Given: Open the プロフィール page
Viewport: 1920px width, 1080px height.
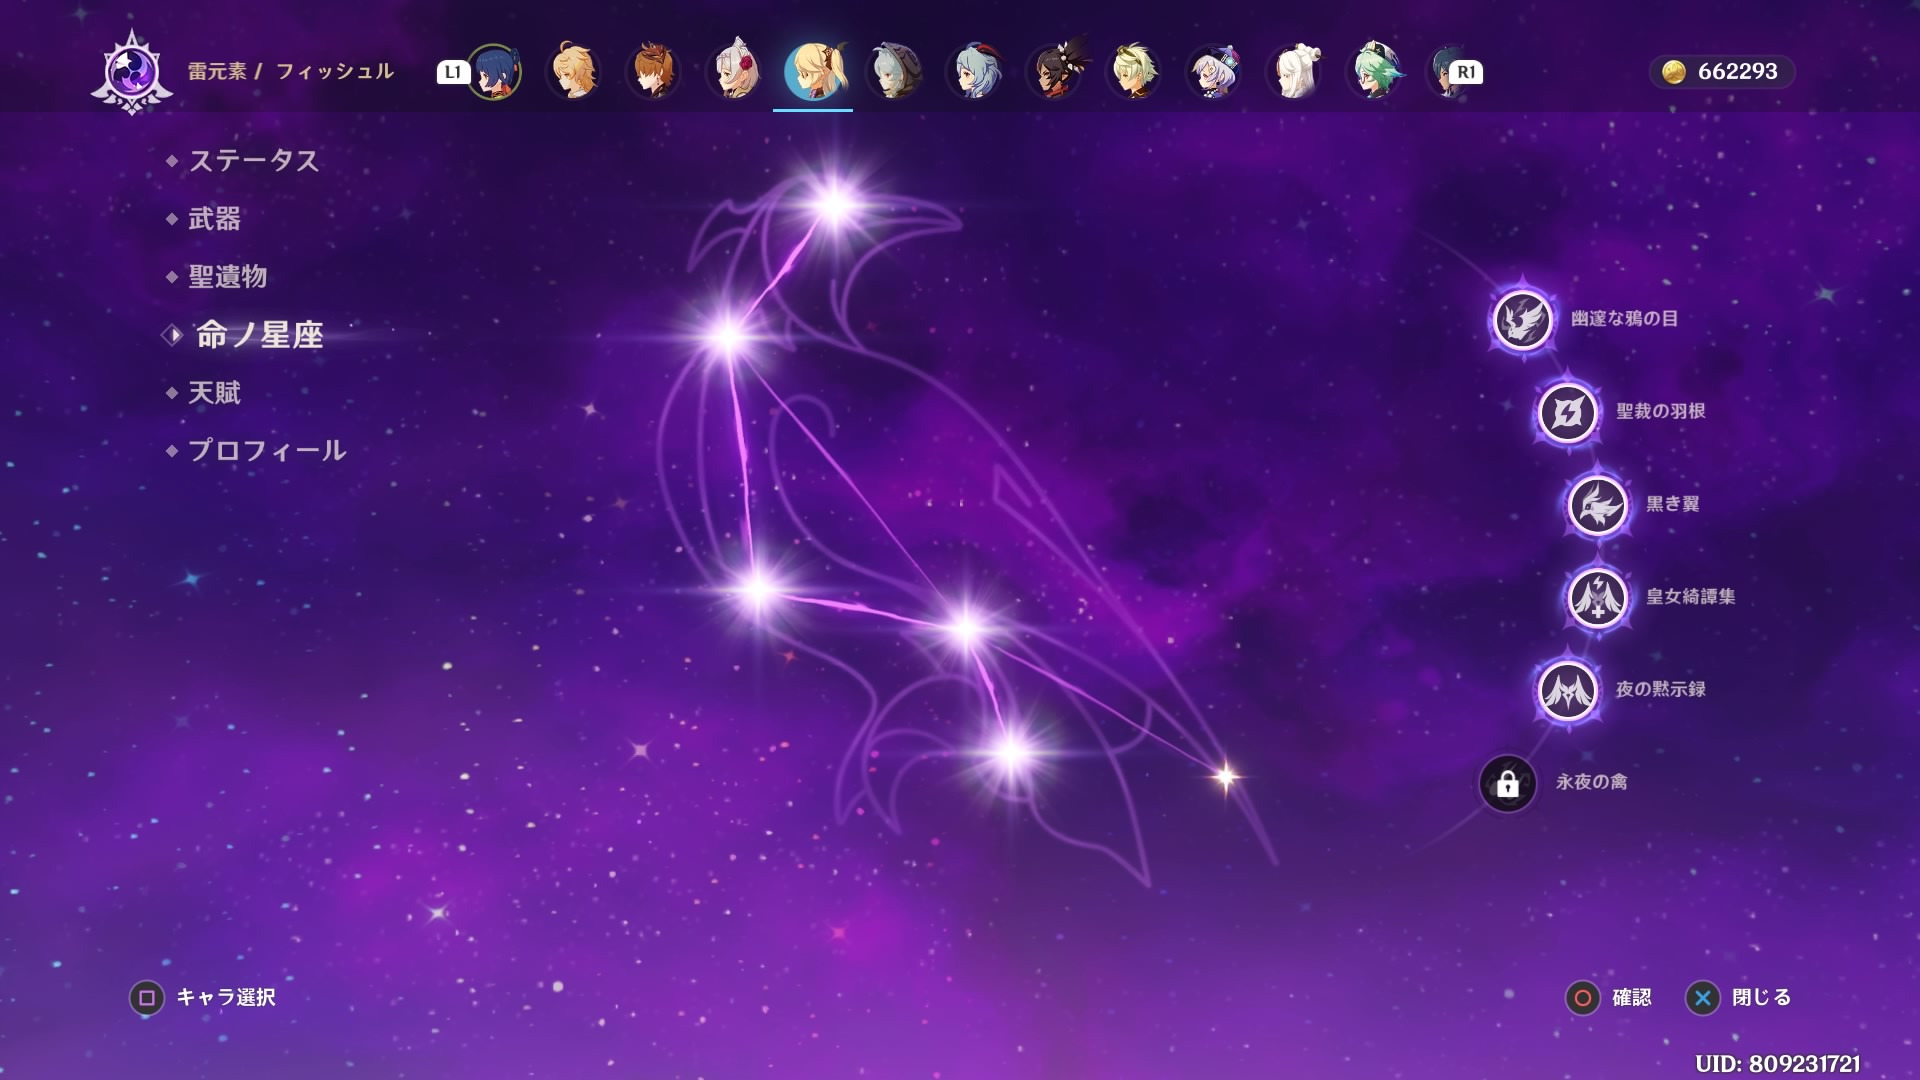Looking at the screenshot, I should [x=266, y=451].
